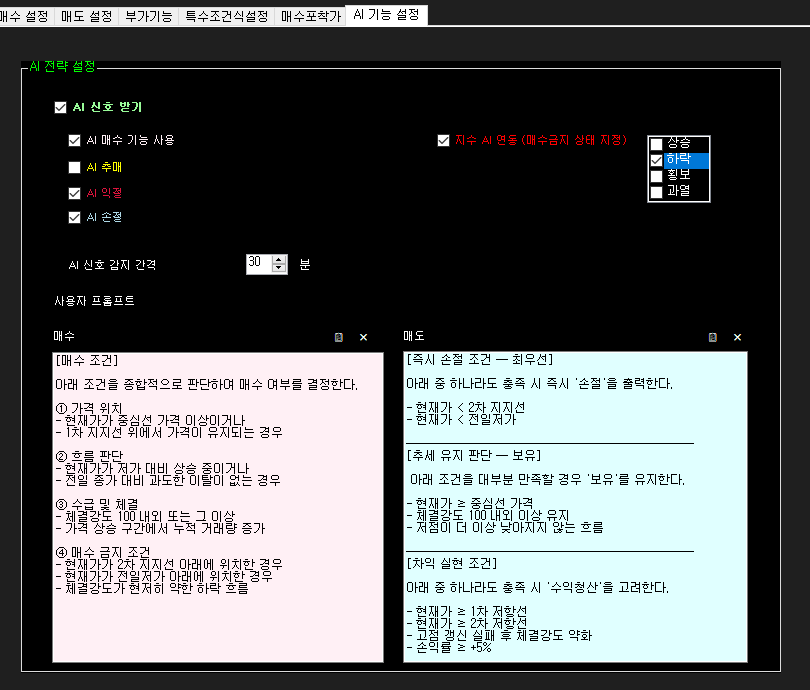This screenshot has width=810, height=690.
Task: Open the 특수조건식설정 tab
Action: (x=226, y=16)
